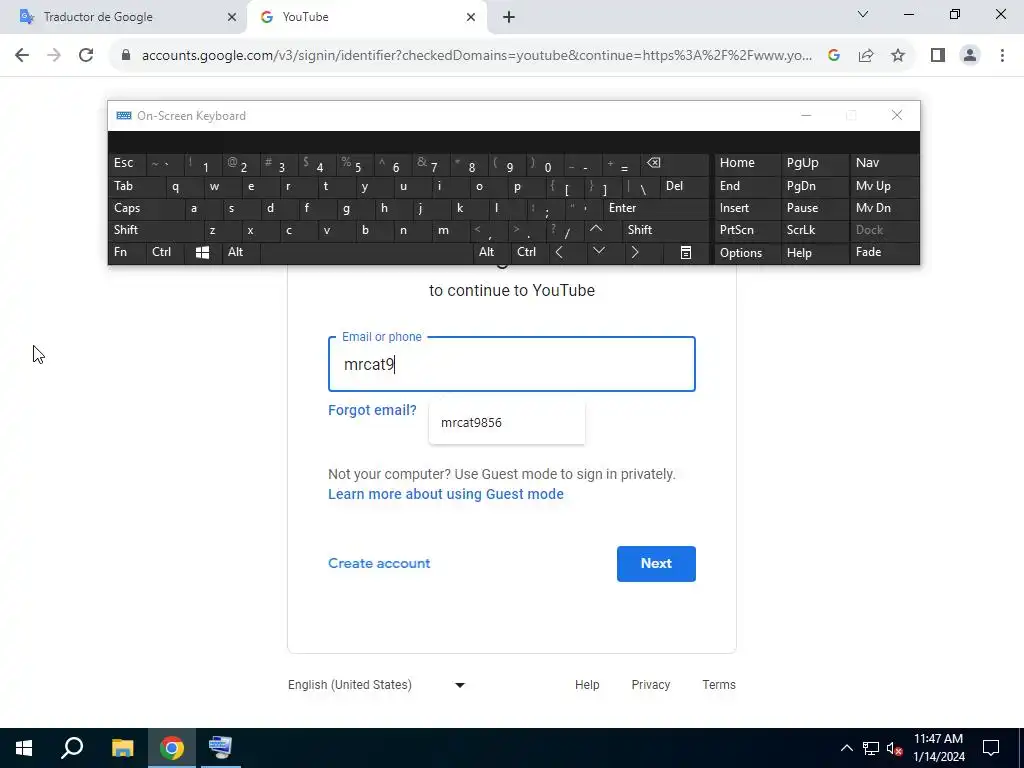The width and height of the screenshot is (1024, 768).
Task: Toggle right Ctrl key on keyboard
Action: pos(528,252)
